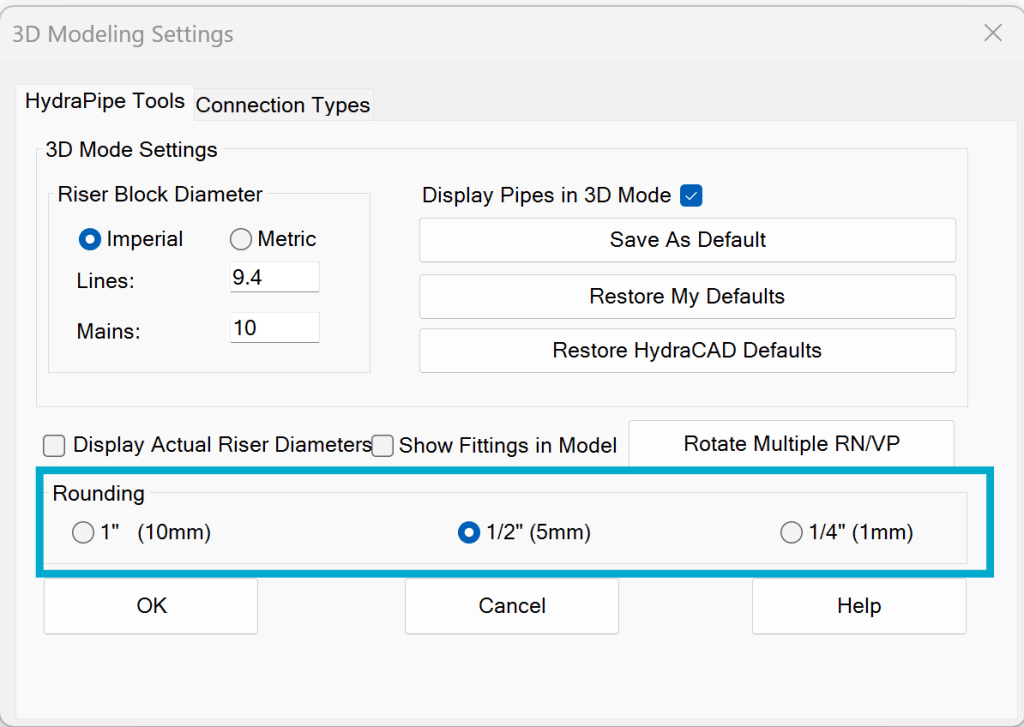Click the Riser Block Diameter group label
1024x727 pixels.
160,194
